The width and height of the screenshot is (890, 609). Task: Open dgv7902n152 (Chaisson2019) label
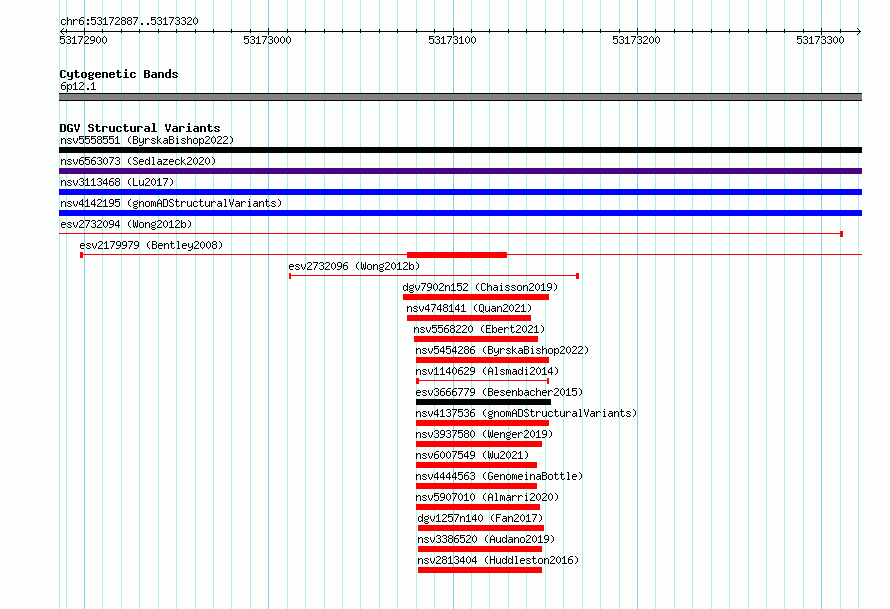pyautogui.click(x=480, y=287)
